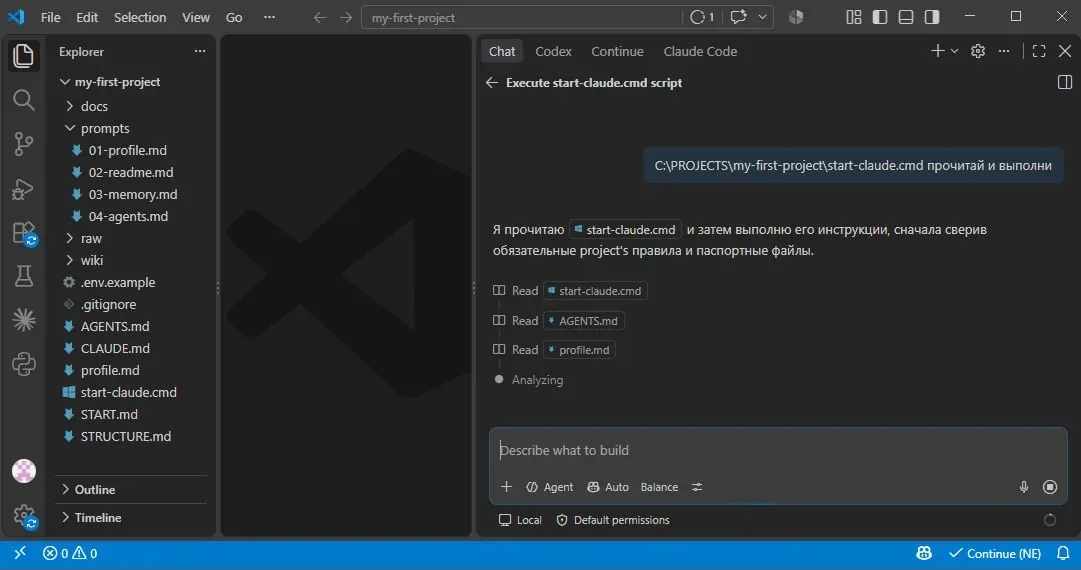The image size is (1081, 570).
Task: Open the Search view in activity bar
Action: [23, 100]
